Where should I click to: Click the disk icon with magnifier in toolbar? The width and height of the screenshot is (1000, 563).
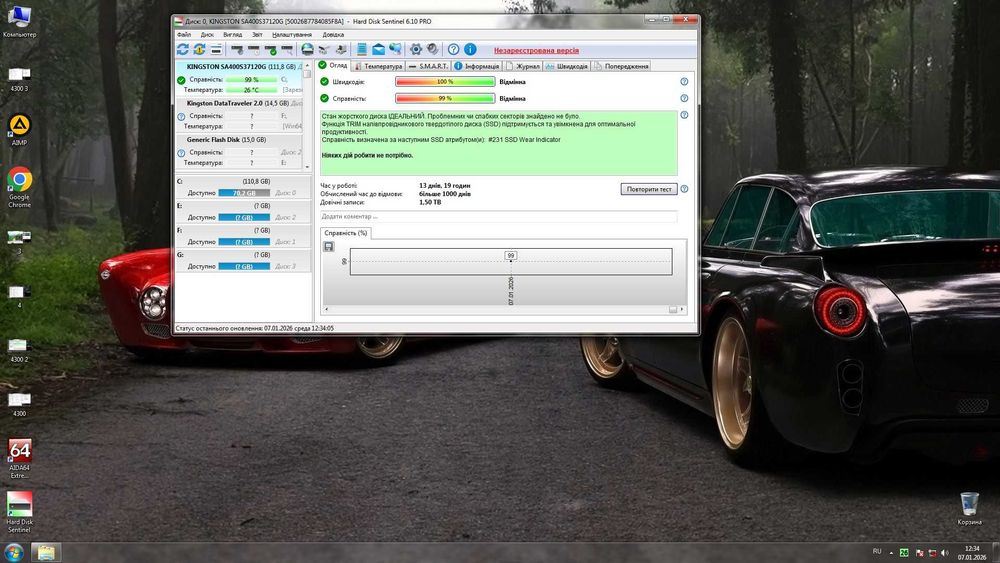[287, 49]
